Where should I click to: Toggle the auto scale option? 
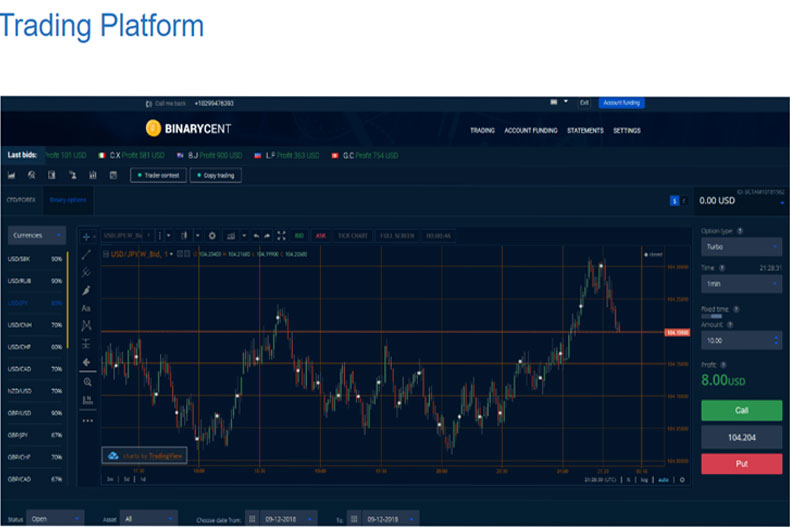[664, 480]
